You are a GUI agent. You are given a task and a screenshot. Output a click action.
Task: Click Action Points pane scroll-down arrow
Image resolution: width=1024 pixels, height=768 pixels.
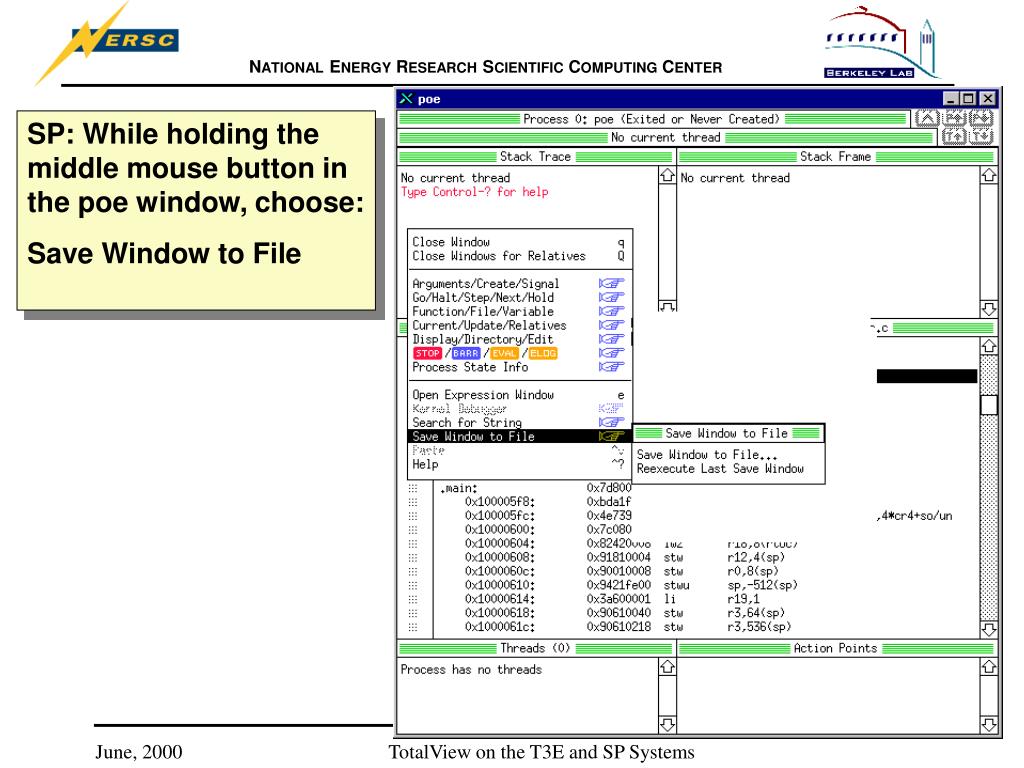click(x=989, y=724)
